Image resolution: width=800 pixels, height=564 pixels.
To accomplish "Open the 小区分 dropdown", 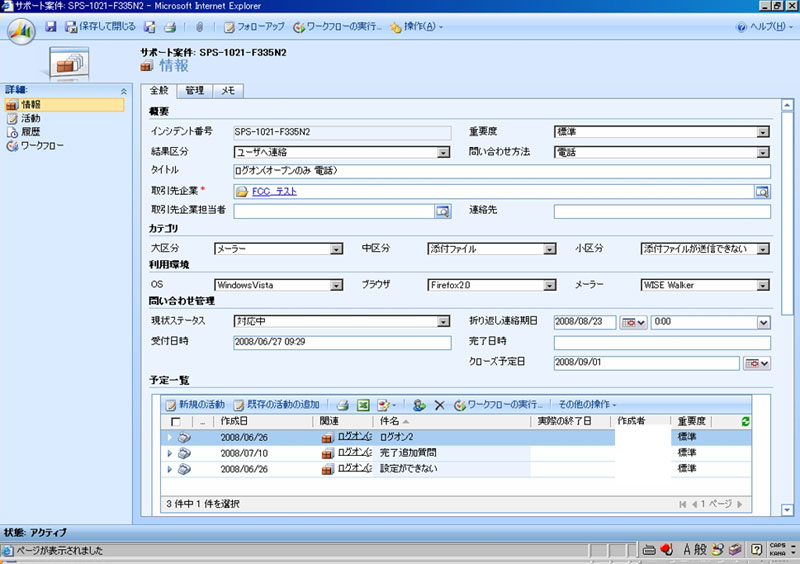I will point(763,249).
